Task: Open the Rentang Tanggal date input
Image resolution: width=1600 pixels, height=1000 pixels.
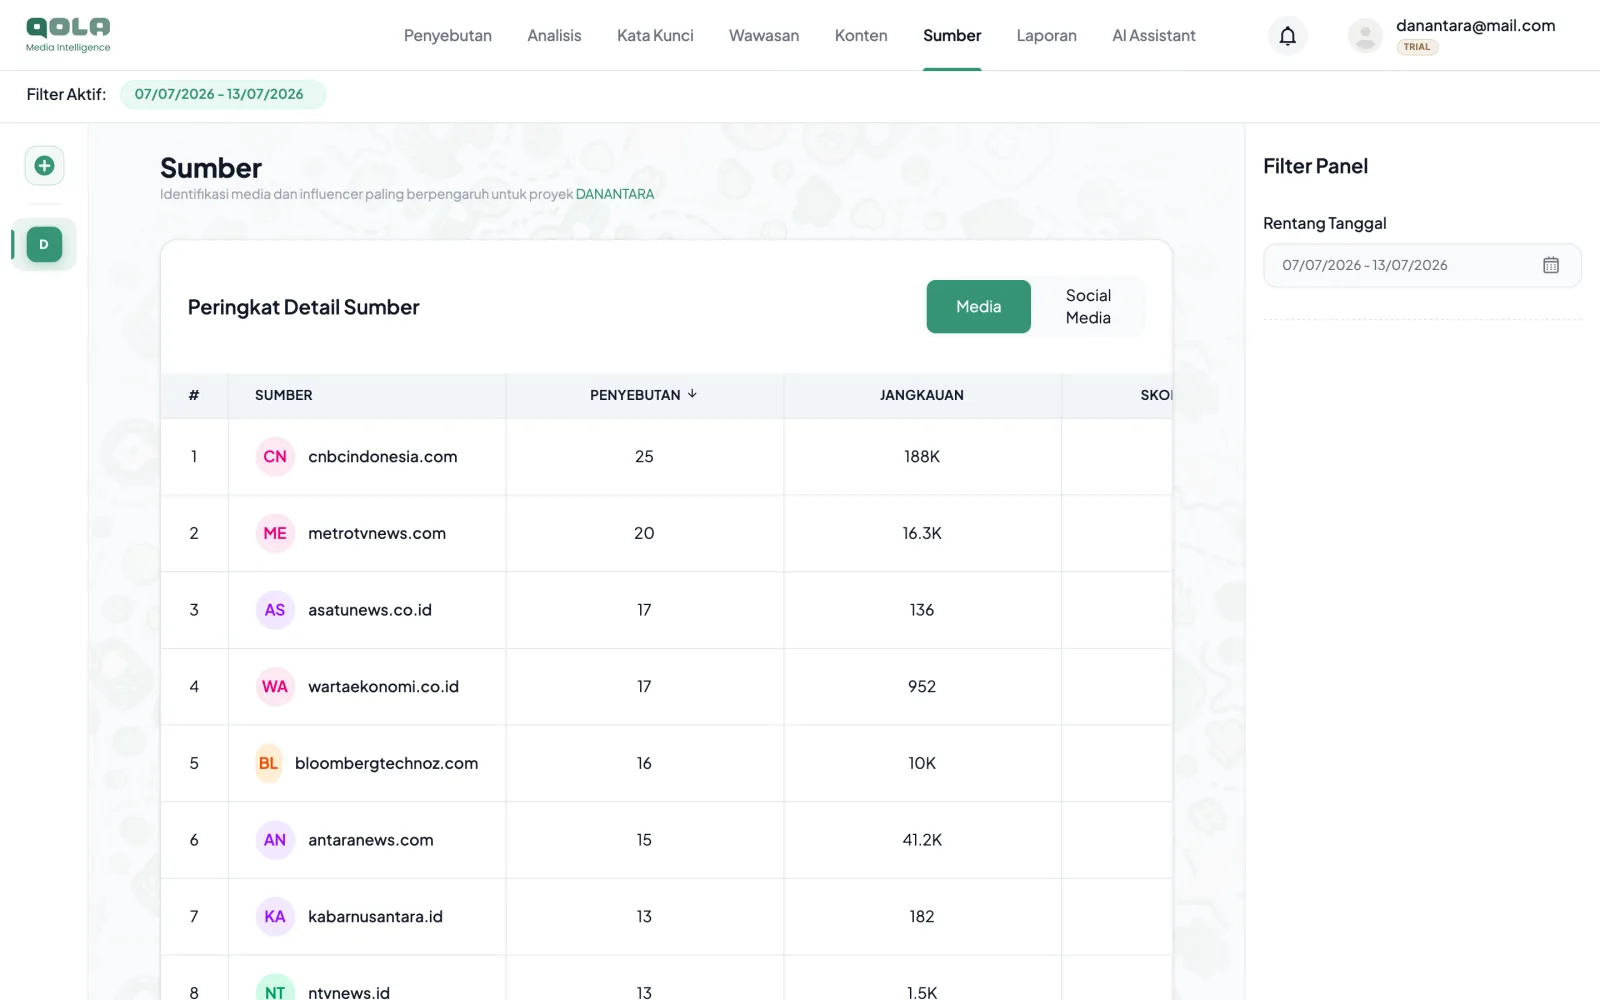Action: click(1422, 265)
